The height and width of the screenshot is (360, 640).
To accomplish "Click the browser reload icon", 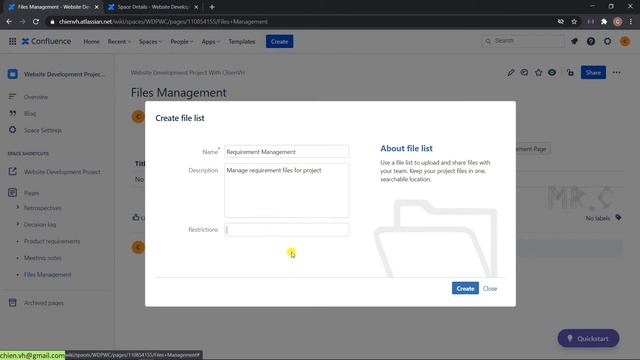I will coord(36,22).
